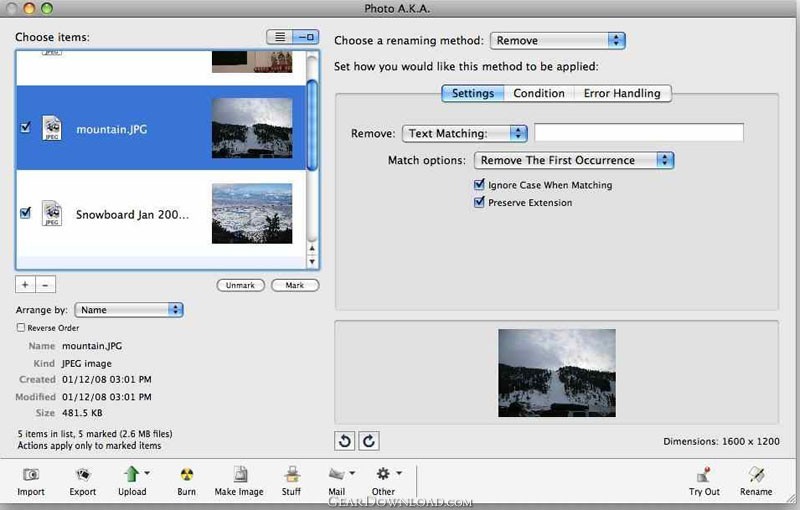The height and width of the screenshot is (510, 800).
Task: Click the list scroll down arrow
Action: tap(312, 262)
